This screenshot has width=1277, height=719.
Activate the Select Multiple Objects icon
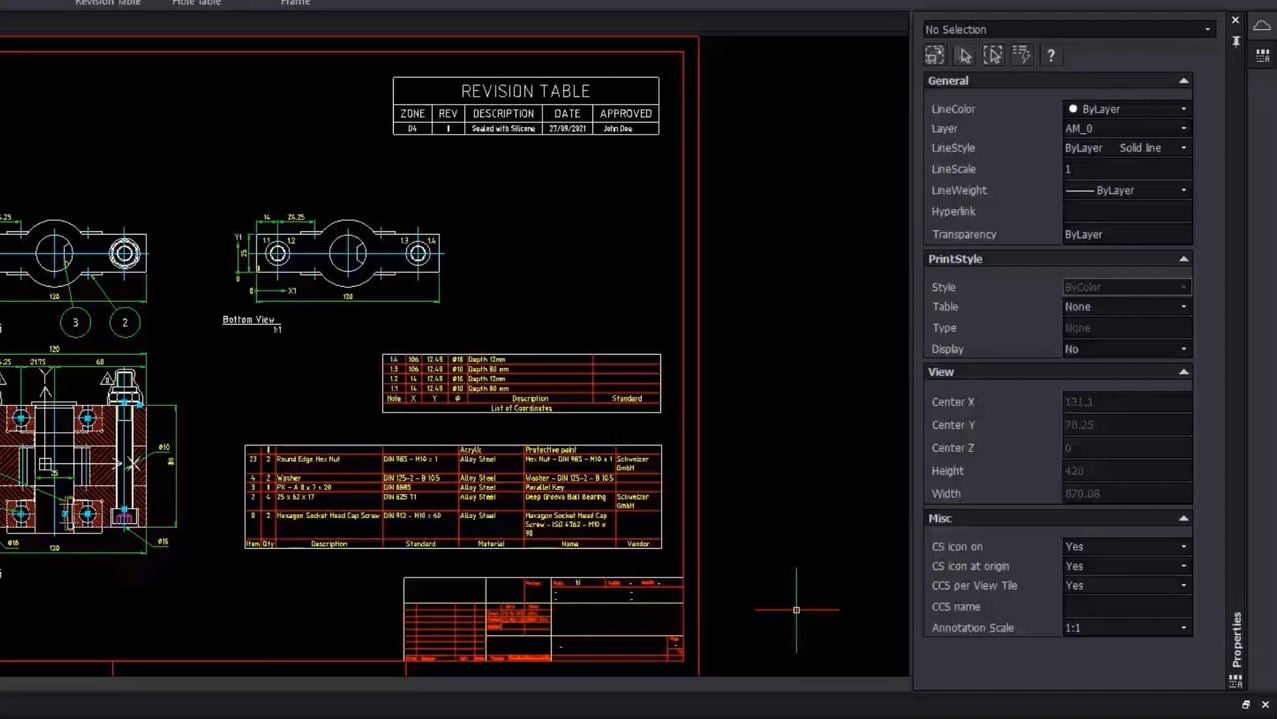993,55
